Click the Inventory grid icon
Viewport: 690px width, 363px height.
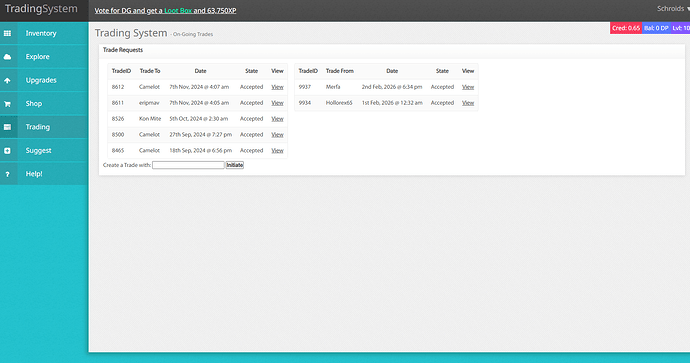coord(7,33)
